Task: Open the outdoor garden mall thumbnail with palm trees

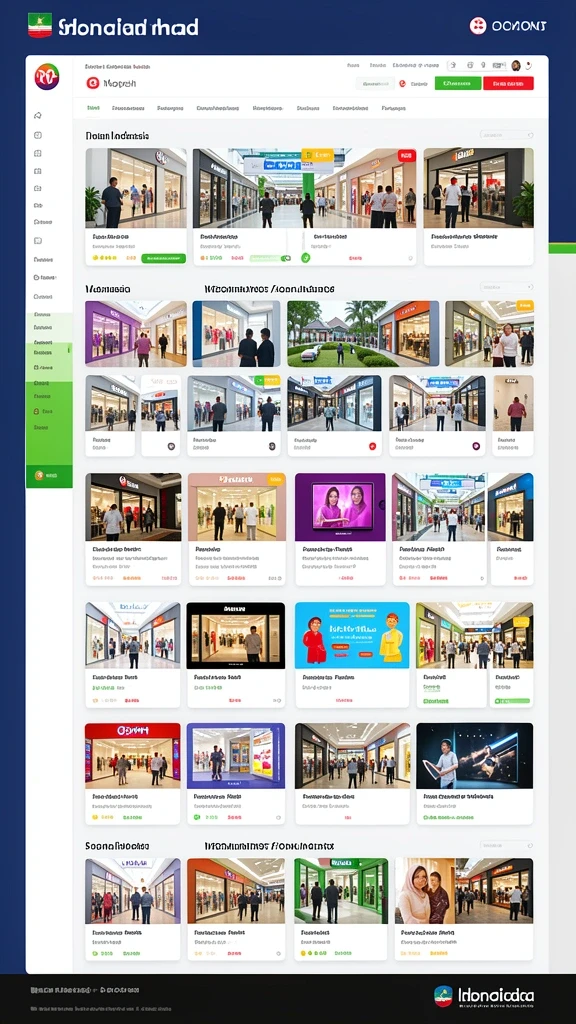Action: tap(363, 333)
